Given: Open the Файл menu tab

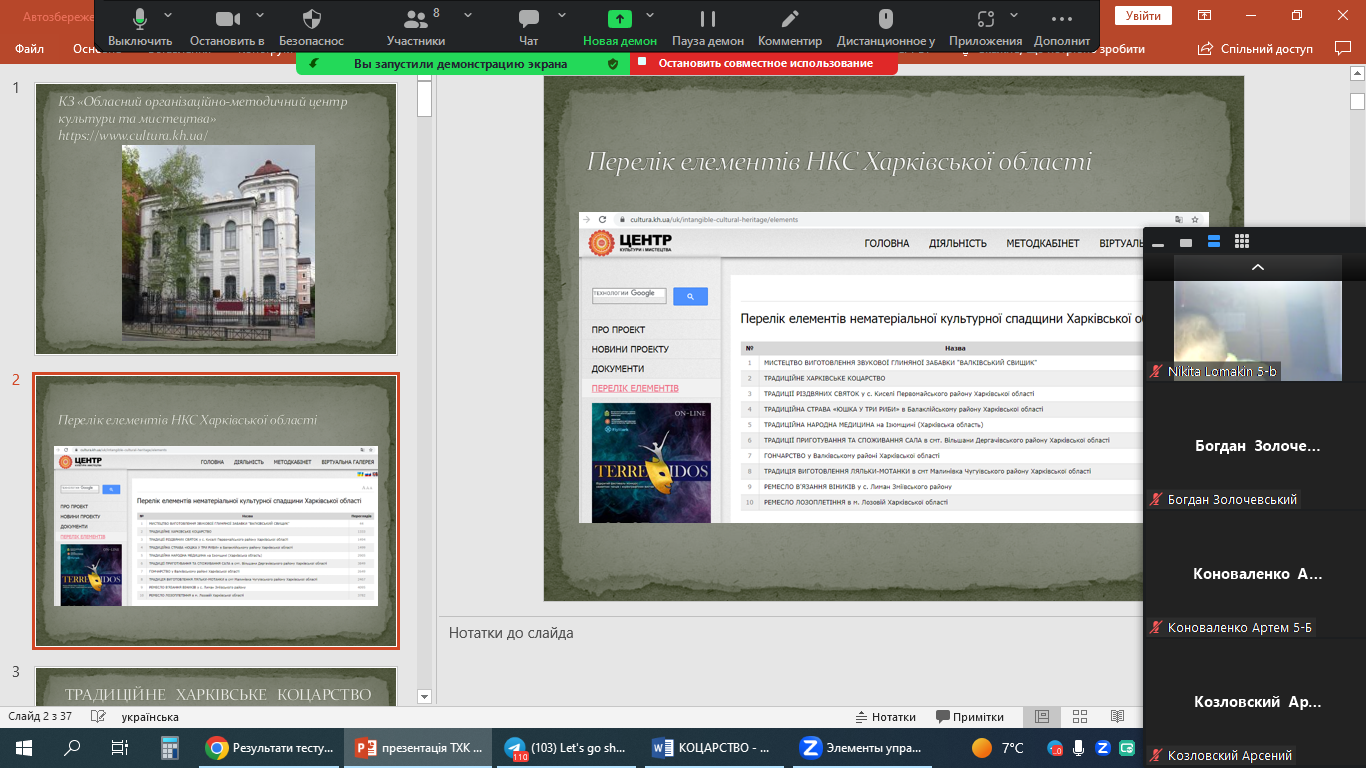Looking at the screenshot, I should click(x=30, y=48).
